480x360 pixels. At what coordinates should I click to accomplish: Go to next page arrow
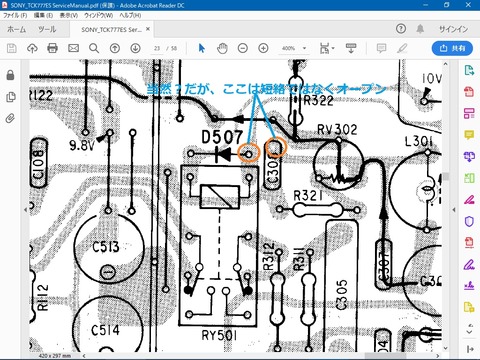point(135,48)
